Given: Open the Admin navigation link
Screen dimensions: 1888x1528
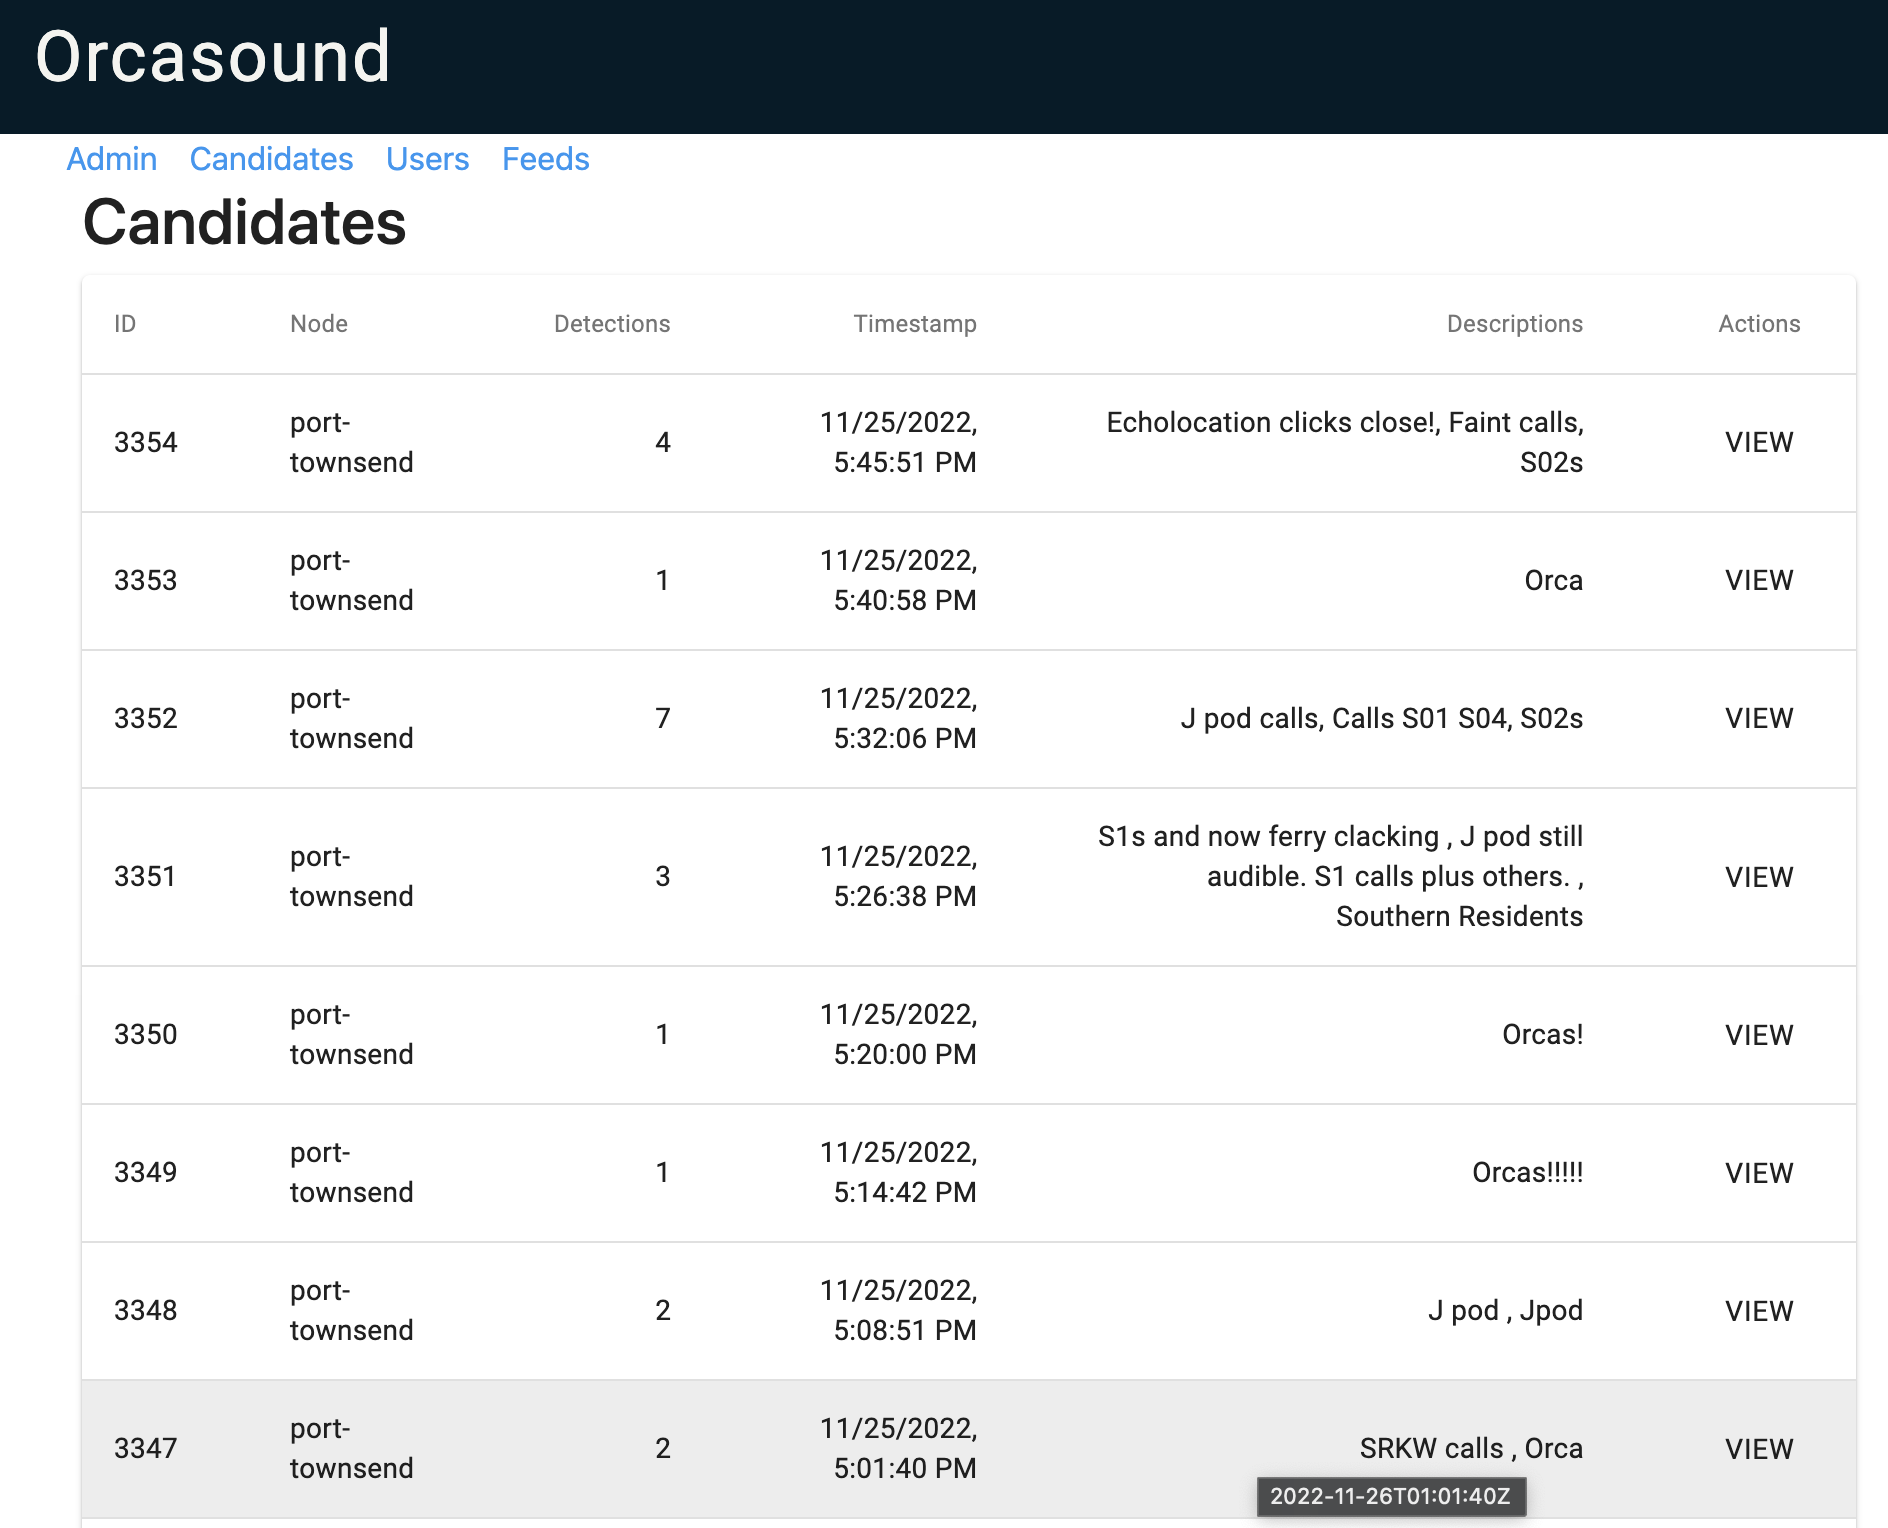Looking at the screenshot, I should click(x=112, y=159).
